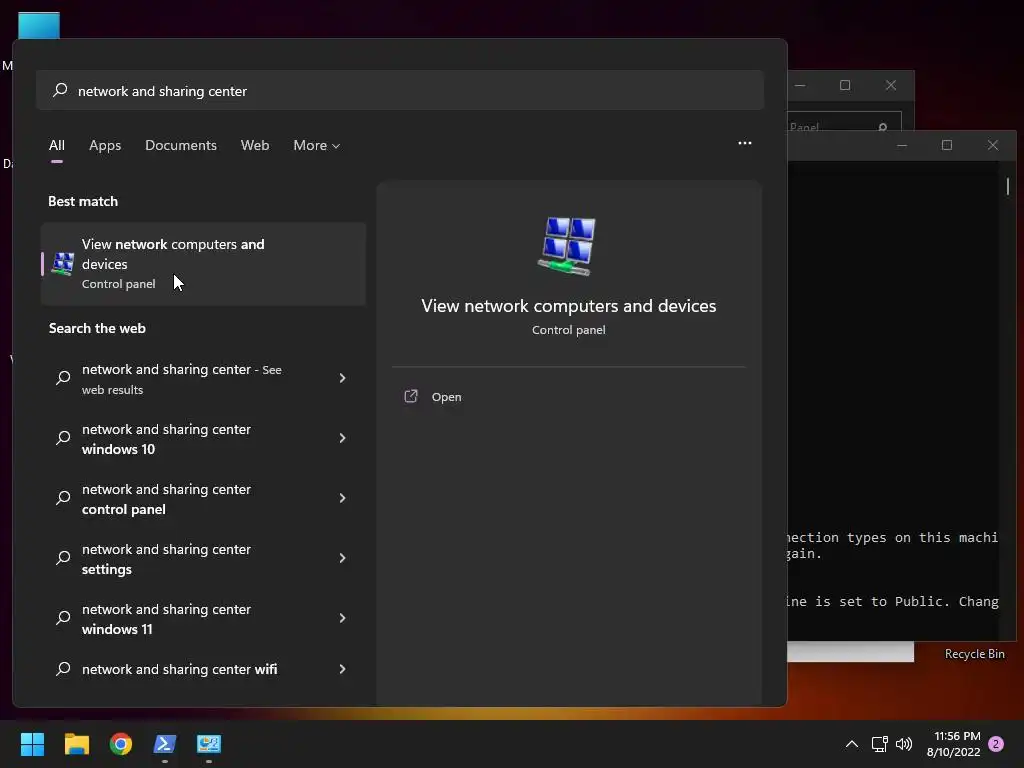Screen dimensions: 1024x768
Task: Select 'network and sharing center windows 10' suggestion
Action: click(x=203, y=439)
